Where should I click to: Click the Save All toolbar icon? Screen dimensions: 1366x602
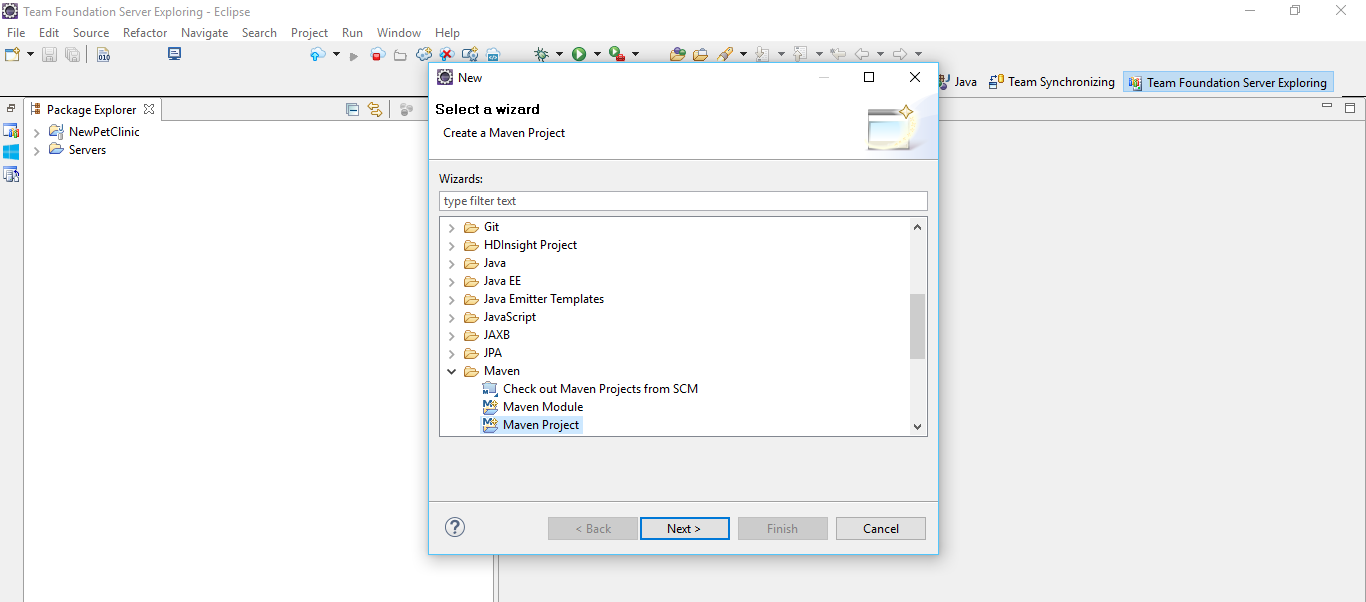(x=73, y=54)
